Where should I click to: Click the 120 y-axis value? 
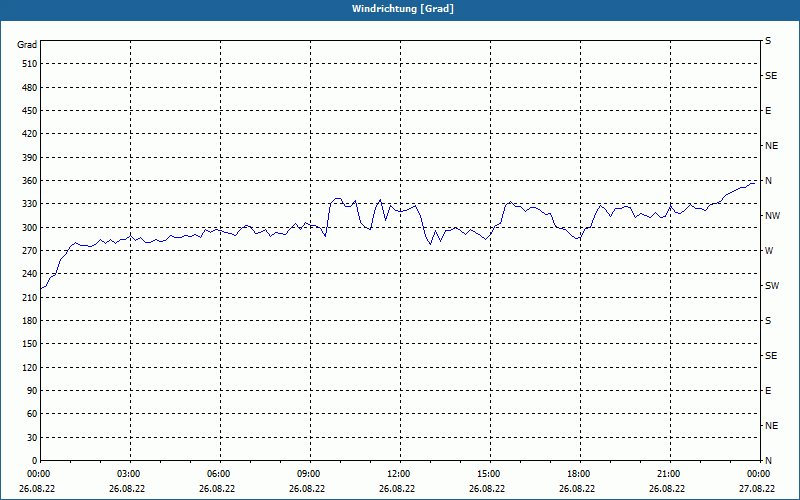(x=30, y=367)
